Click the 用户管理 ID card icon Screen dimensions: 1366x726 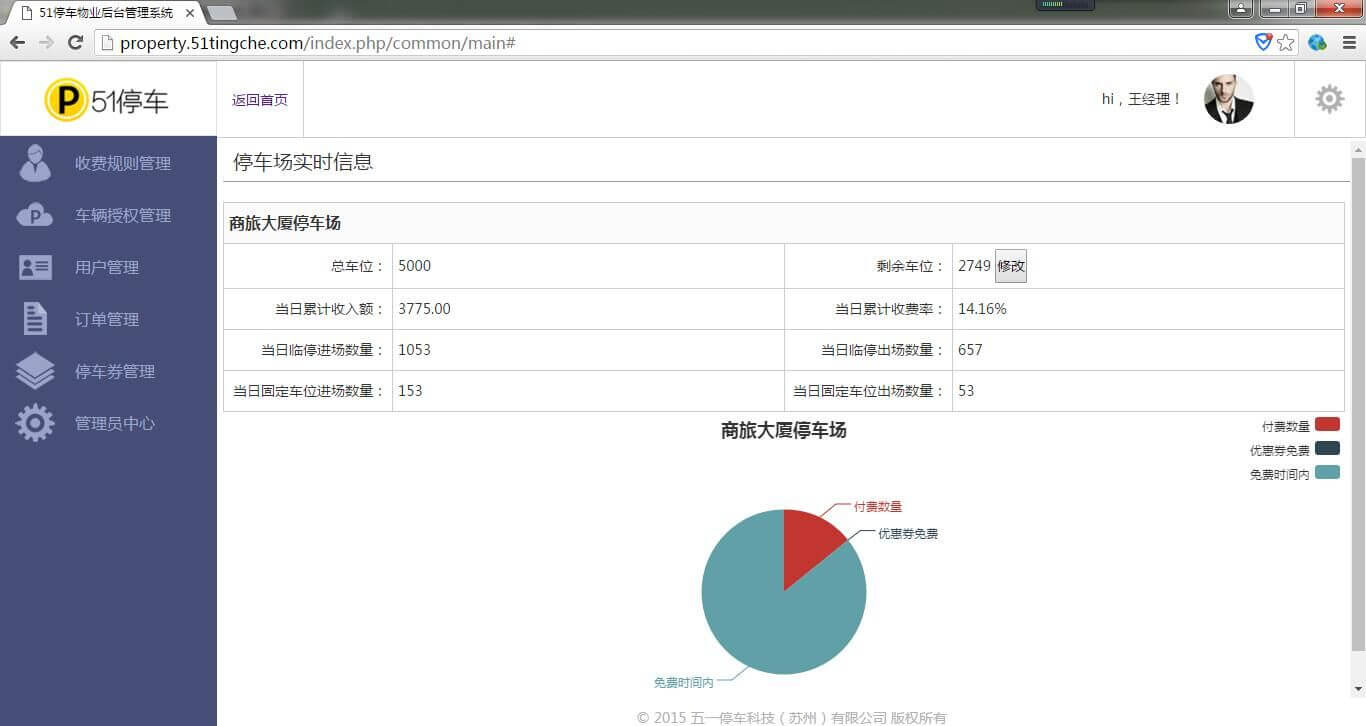[x=35, y=267]
